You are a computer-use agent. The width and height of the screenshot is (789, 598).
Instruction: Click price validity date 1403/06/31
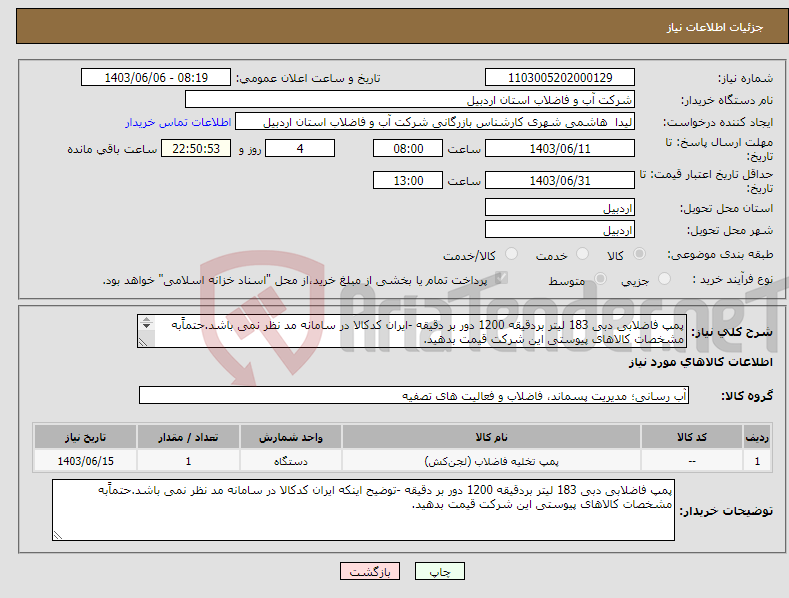point(560,180)
